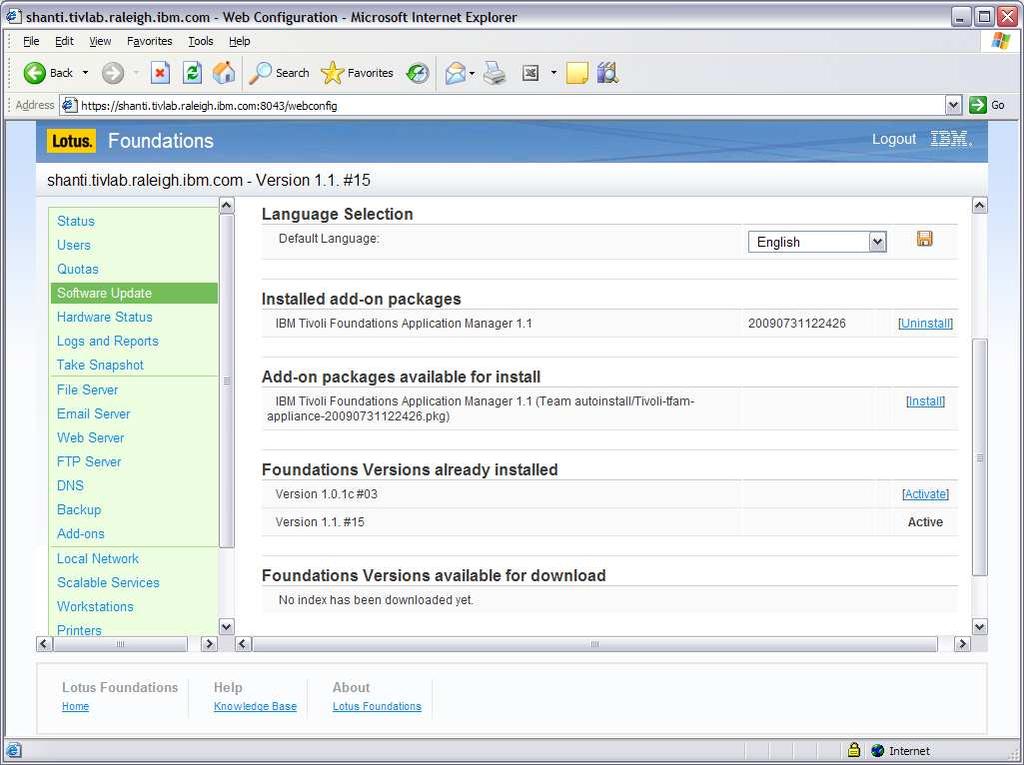This screenshot has width=1024, height=765.
Task: Open Edit icon dropdown arrow
Action: pyautogui.click(x=553, y=73)
